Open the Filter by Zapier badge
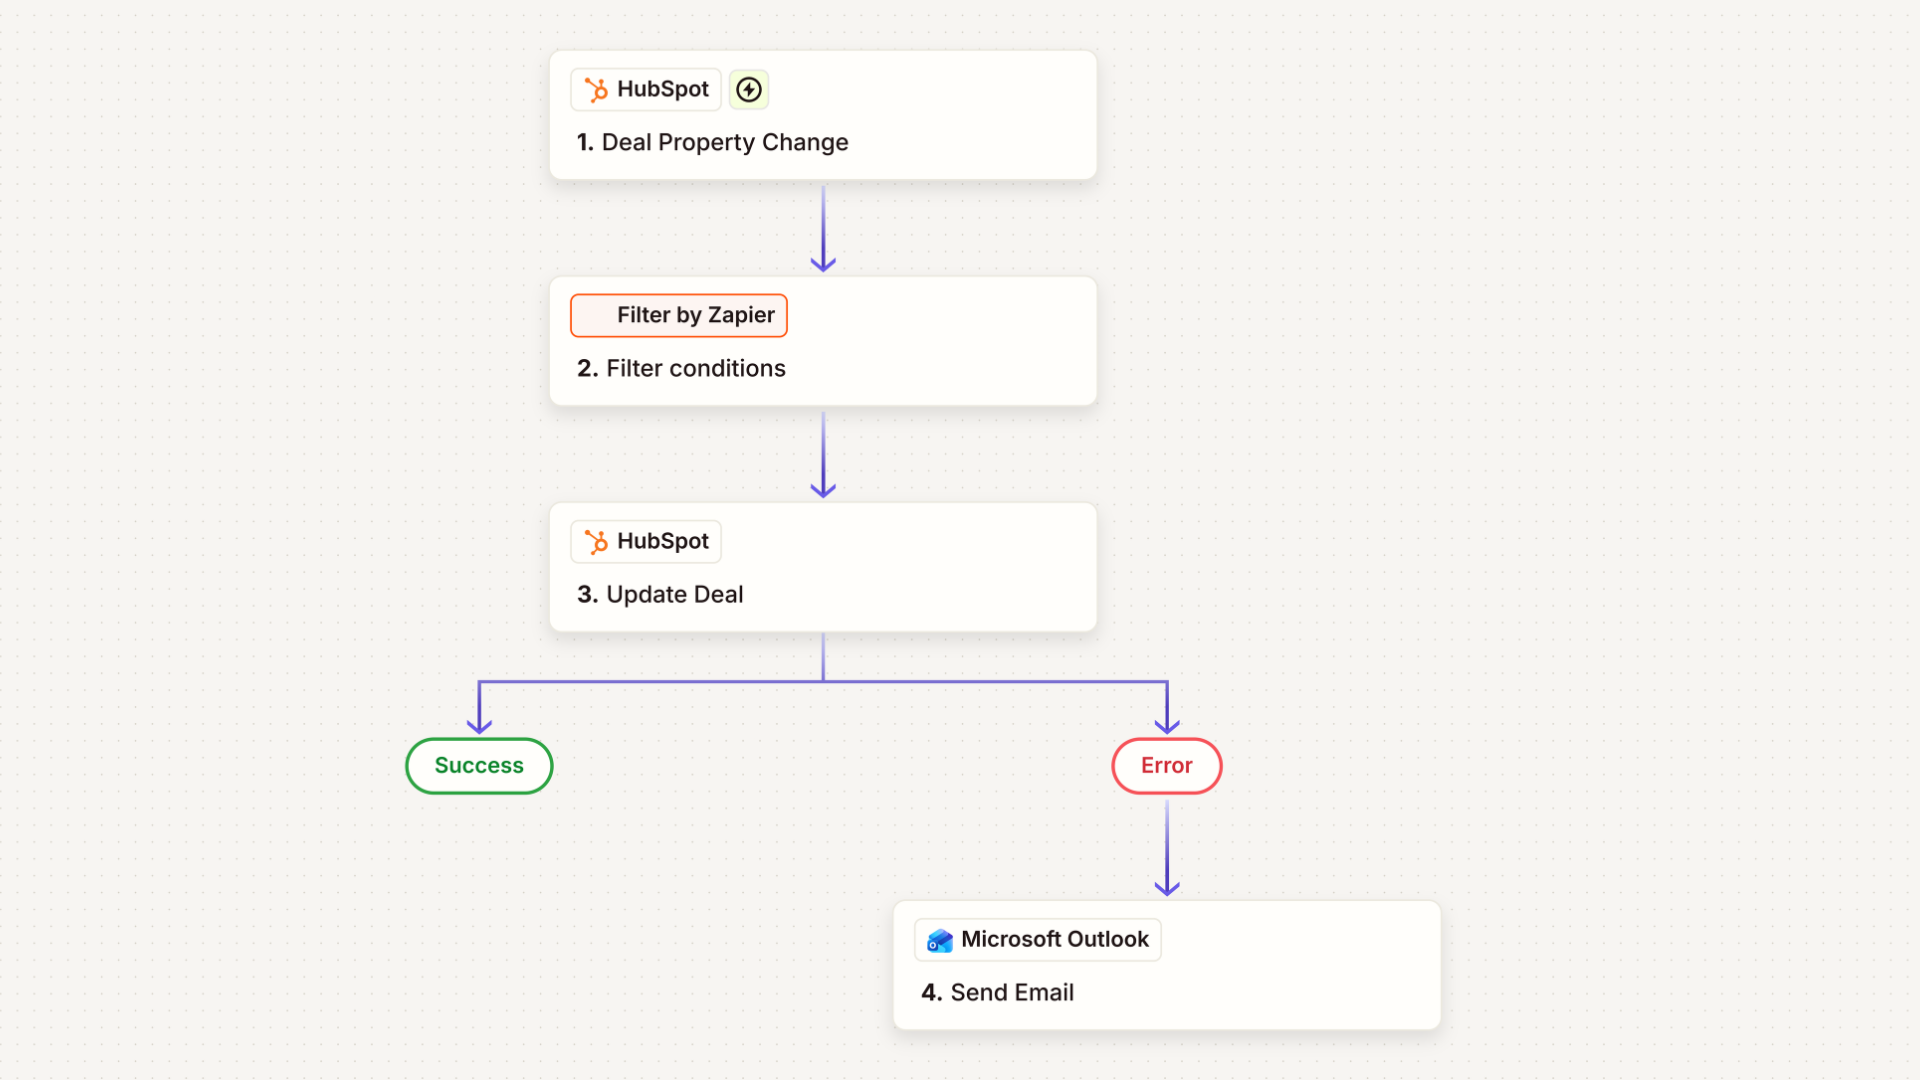This screenshot has width=1920, height=1080. click(x=679, y=316)
